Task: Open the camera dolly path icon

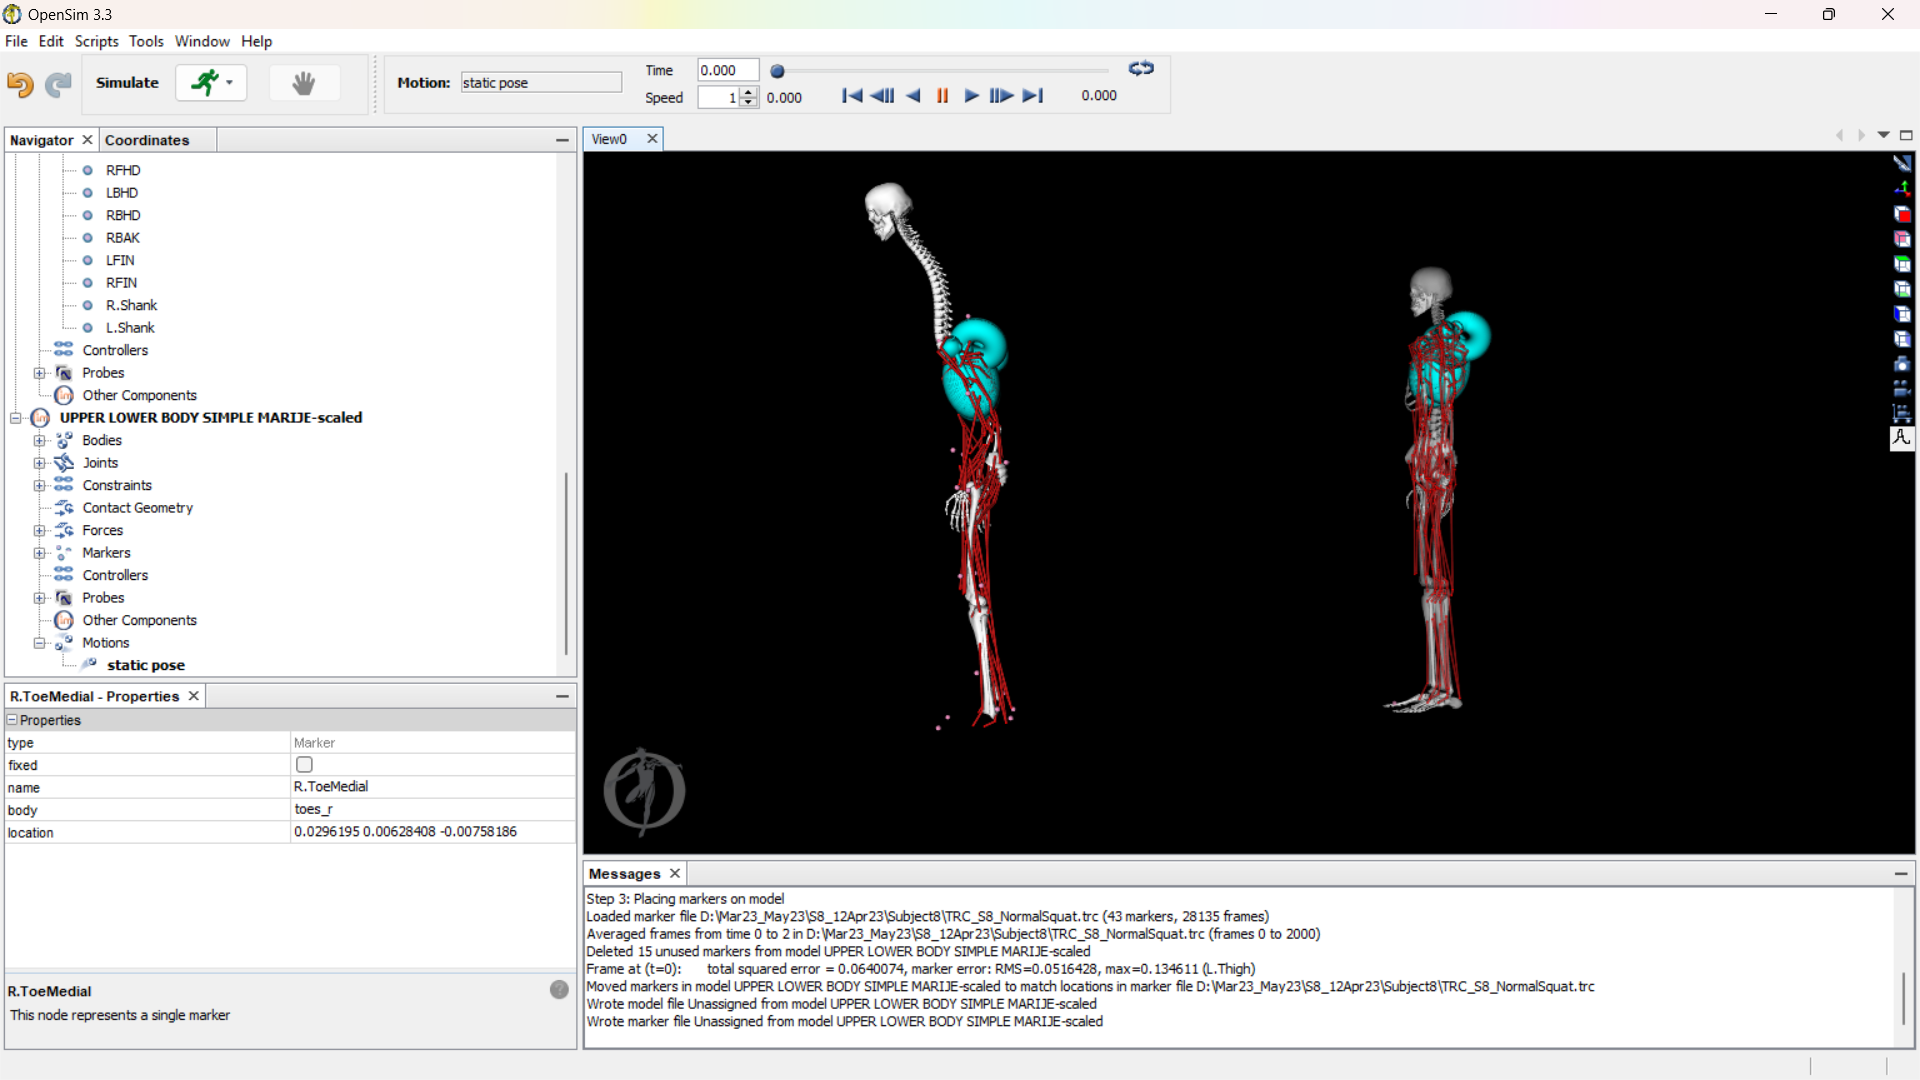Action: tap(1902, 413)
